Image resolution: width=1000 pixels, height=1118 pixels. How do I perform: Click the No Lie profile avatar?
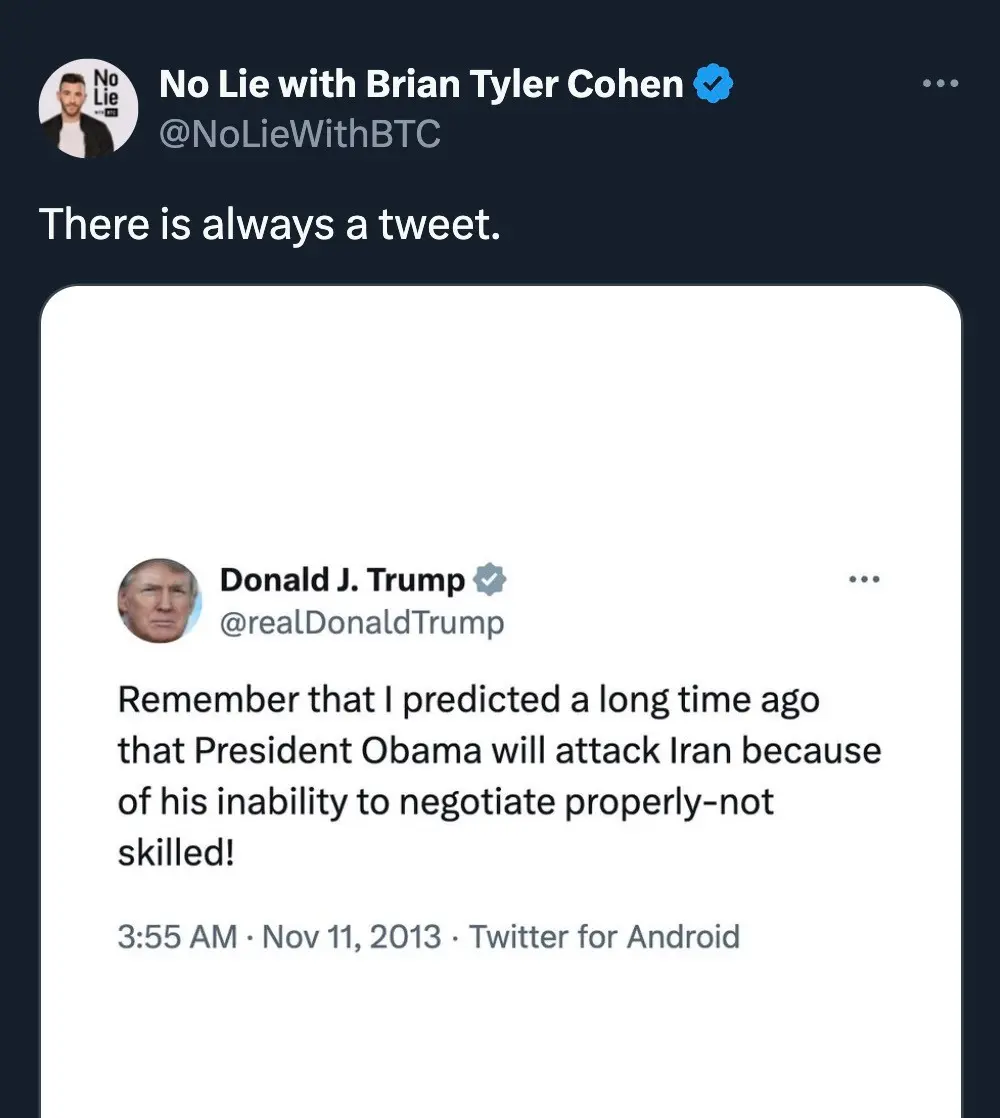pos(88,108)
